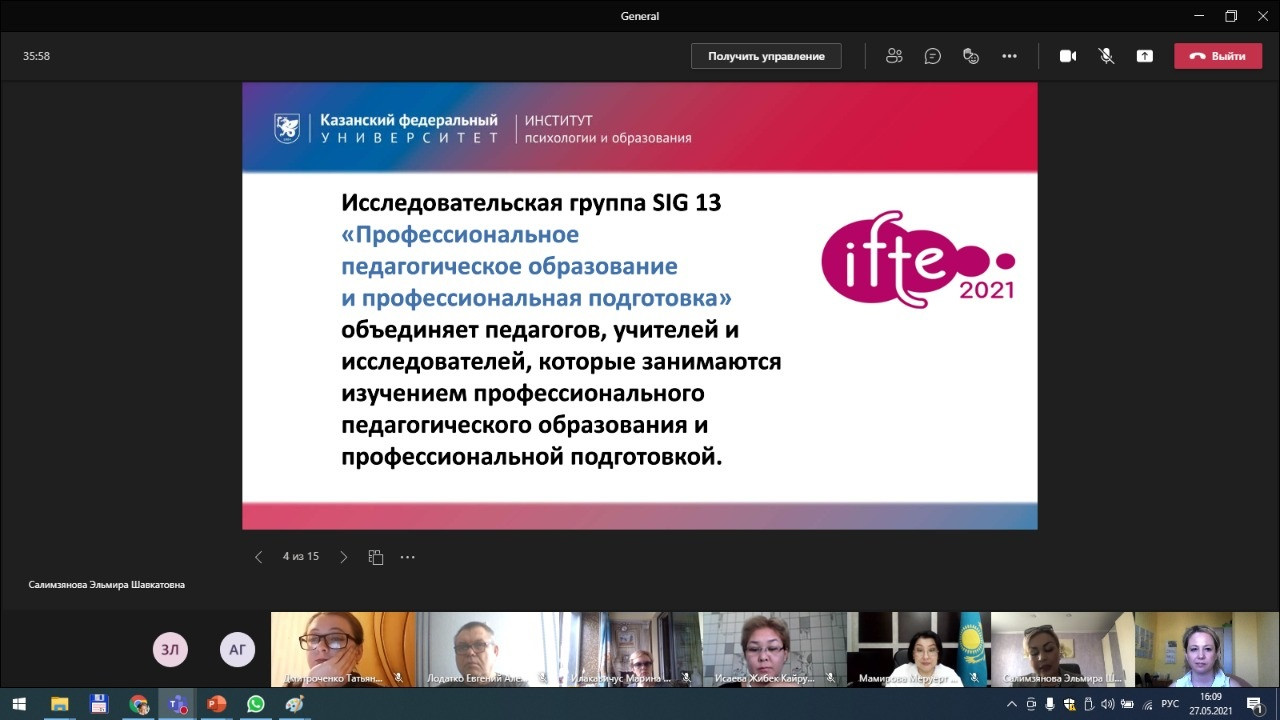Open the reactions and raise hand menu

[970, 56]
